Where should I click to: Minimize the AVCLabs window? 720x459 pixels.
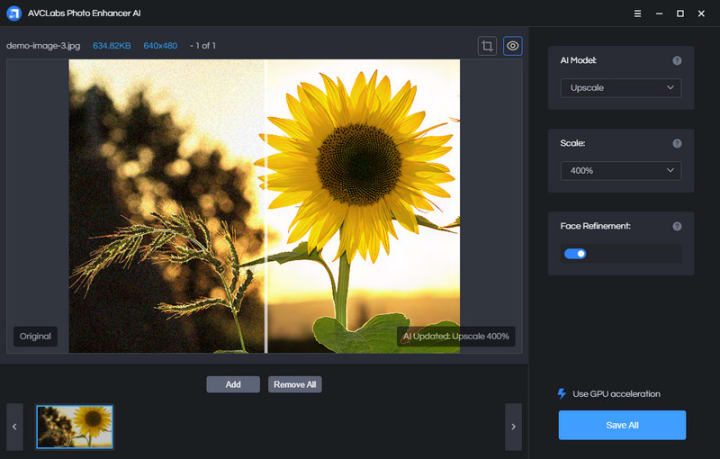coord(659,14)
